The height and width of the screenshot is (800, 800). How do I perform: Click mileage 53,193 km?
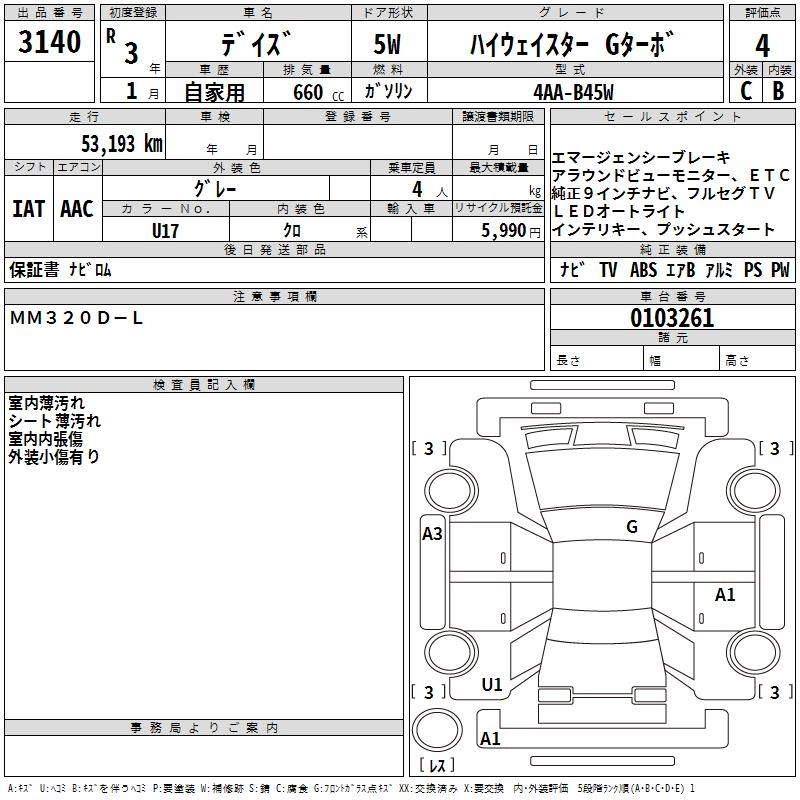[122, 144]
